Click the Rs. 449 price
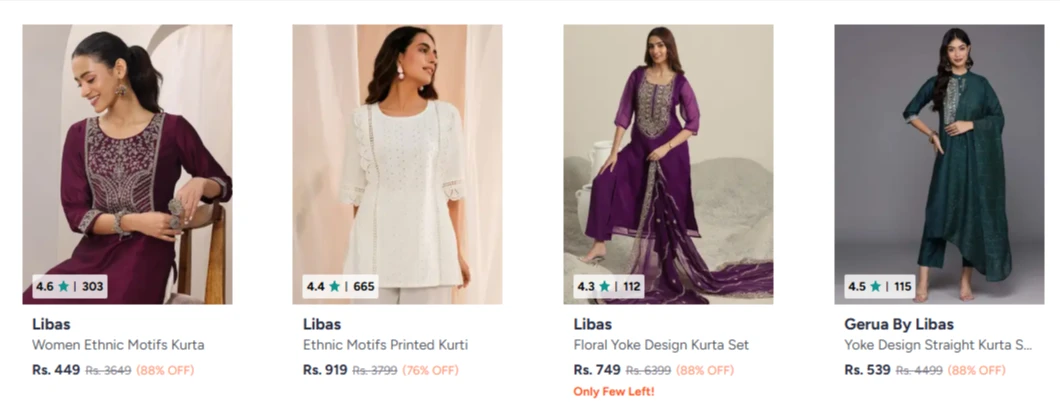Viewport: 1061px width, 409px height. [56, 370]
